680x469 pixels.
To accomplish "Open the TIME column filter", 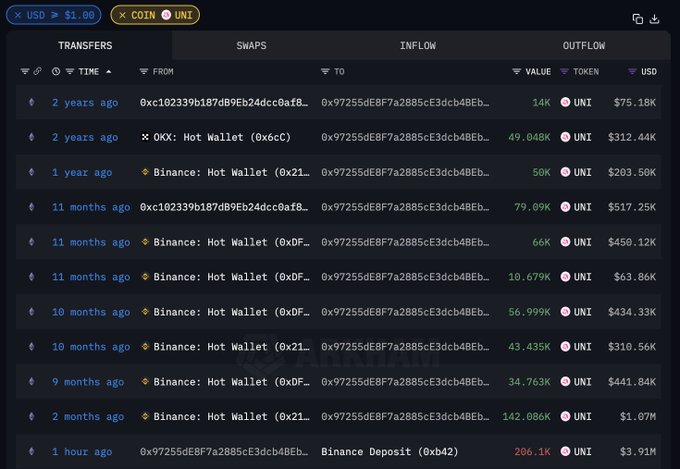I will coord(70,72).
